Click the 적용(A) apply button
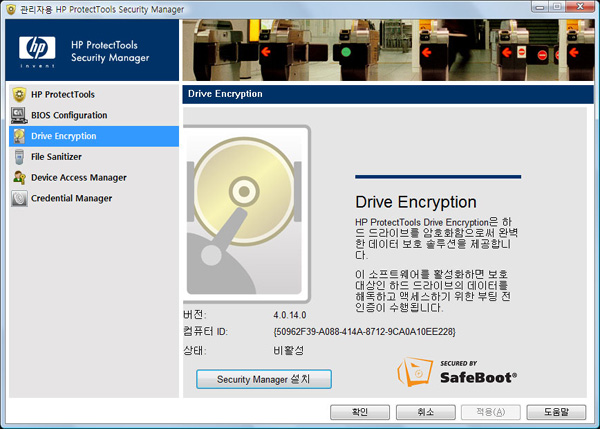 pyautogui.click(x=491, y=412)
